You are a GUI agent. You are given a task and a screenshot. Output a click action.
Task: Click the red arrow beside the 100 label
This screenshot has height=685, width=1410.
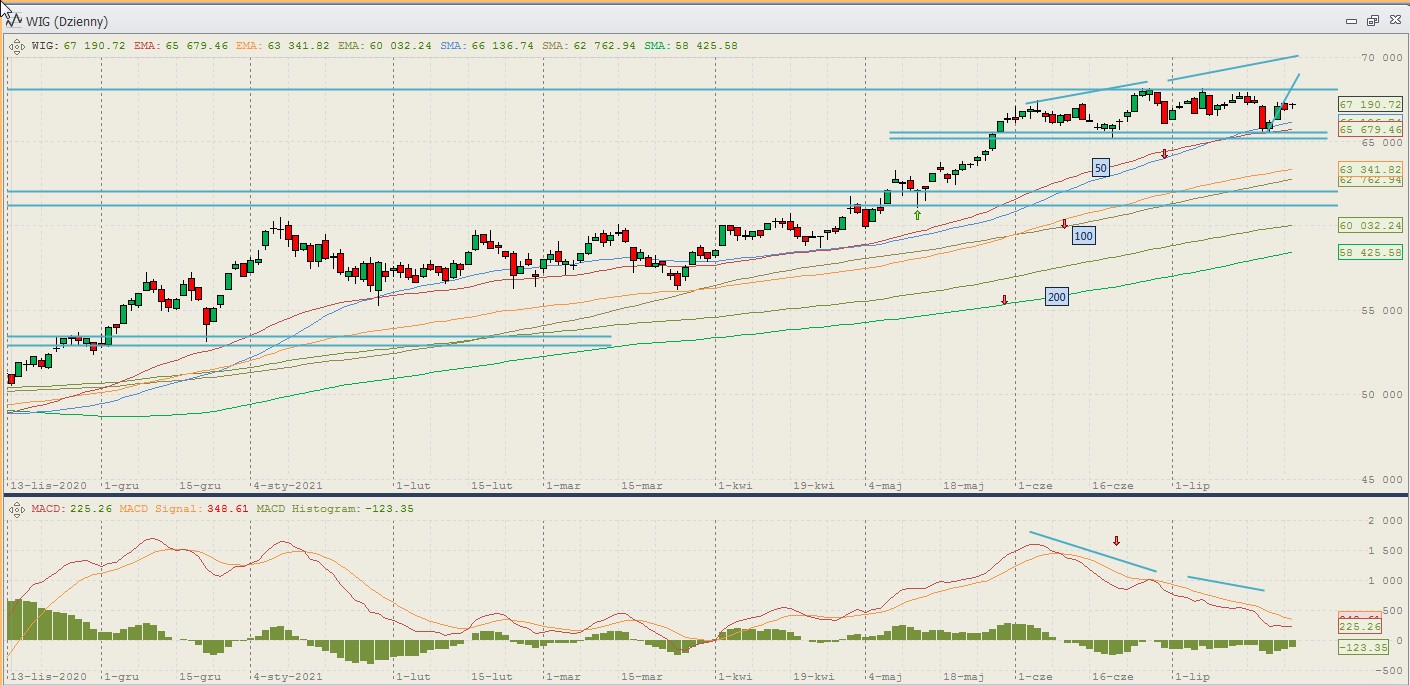pyautogui.click(x=1064, y=224)
